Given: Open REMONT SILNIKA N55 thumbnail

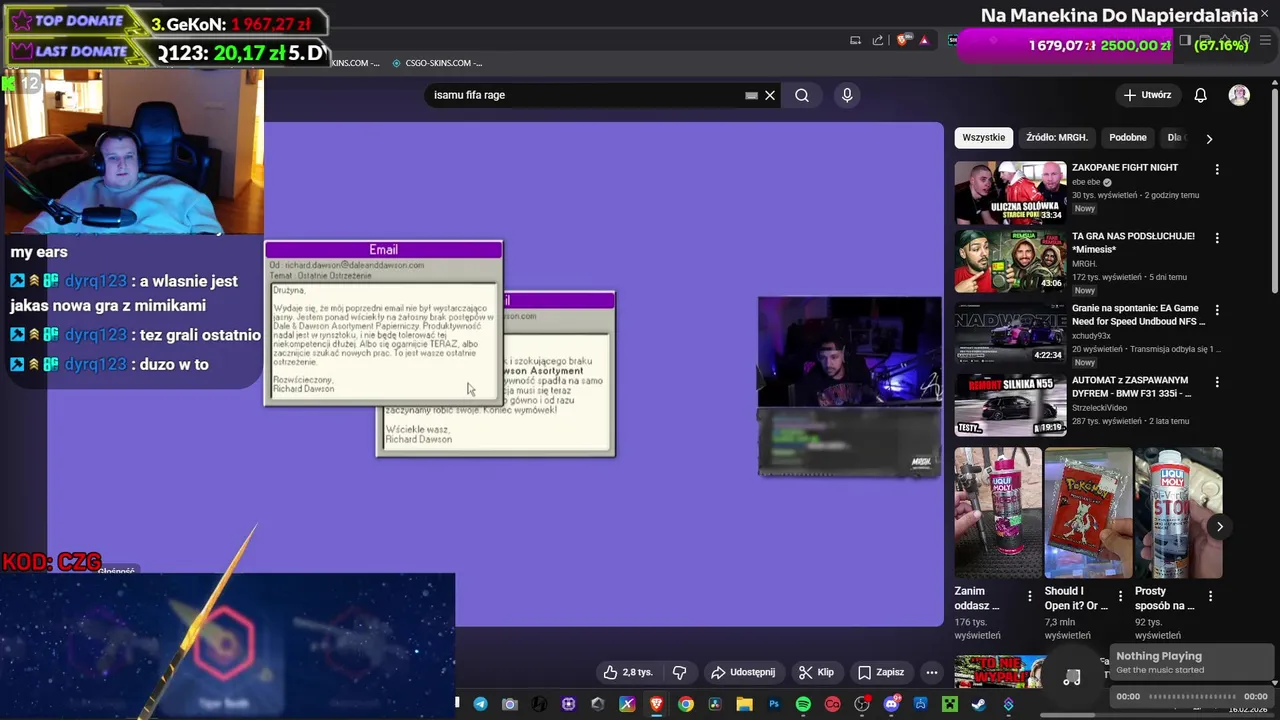Looking at the screenshot, I should (1010, 405).
